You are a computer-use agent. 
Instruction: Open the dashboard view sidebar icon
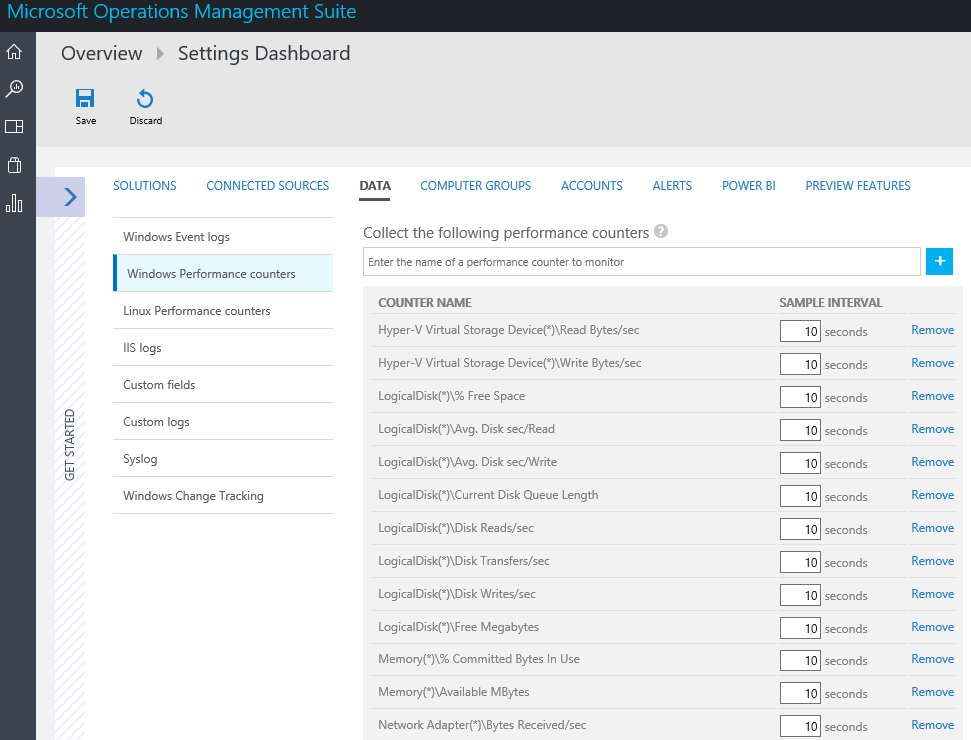click(14, 127)
